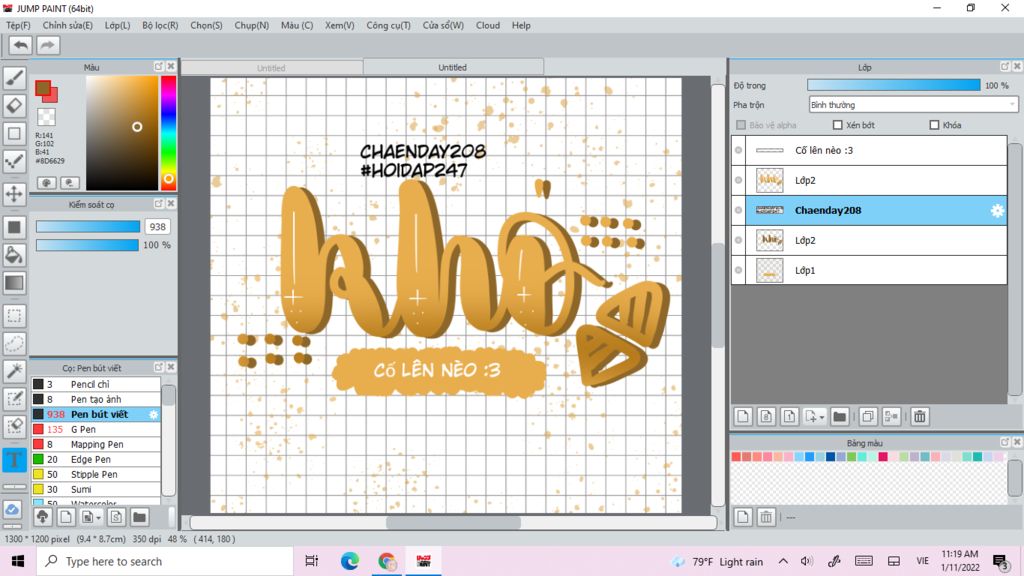The width and height of the screenshot is (1024, 576).
Task: Select the Stipple Pen brush
Action: click(96, 474)
